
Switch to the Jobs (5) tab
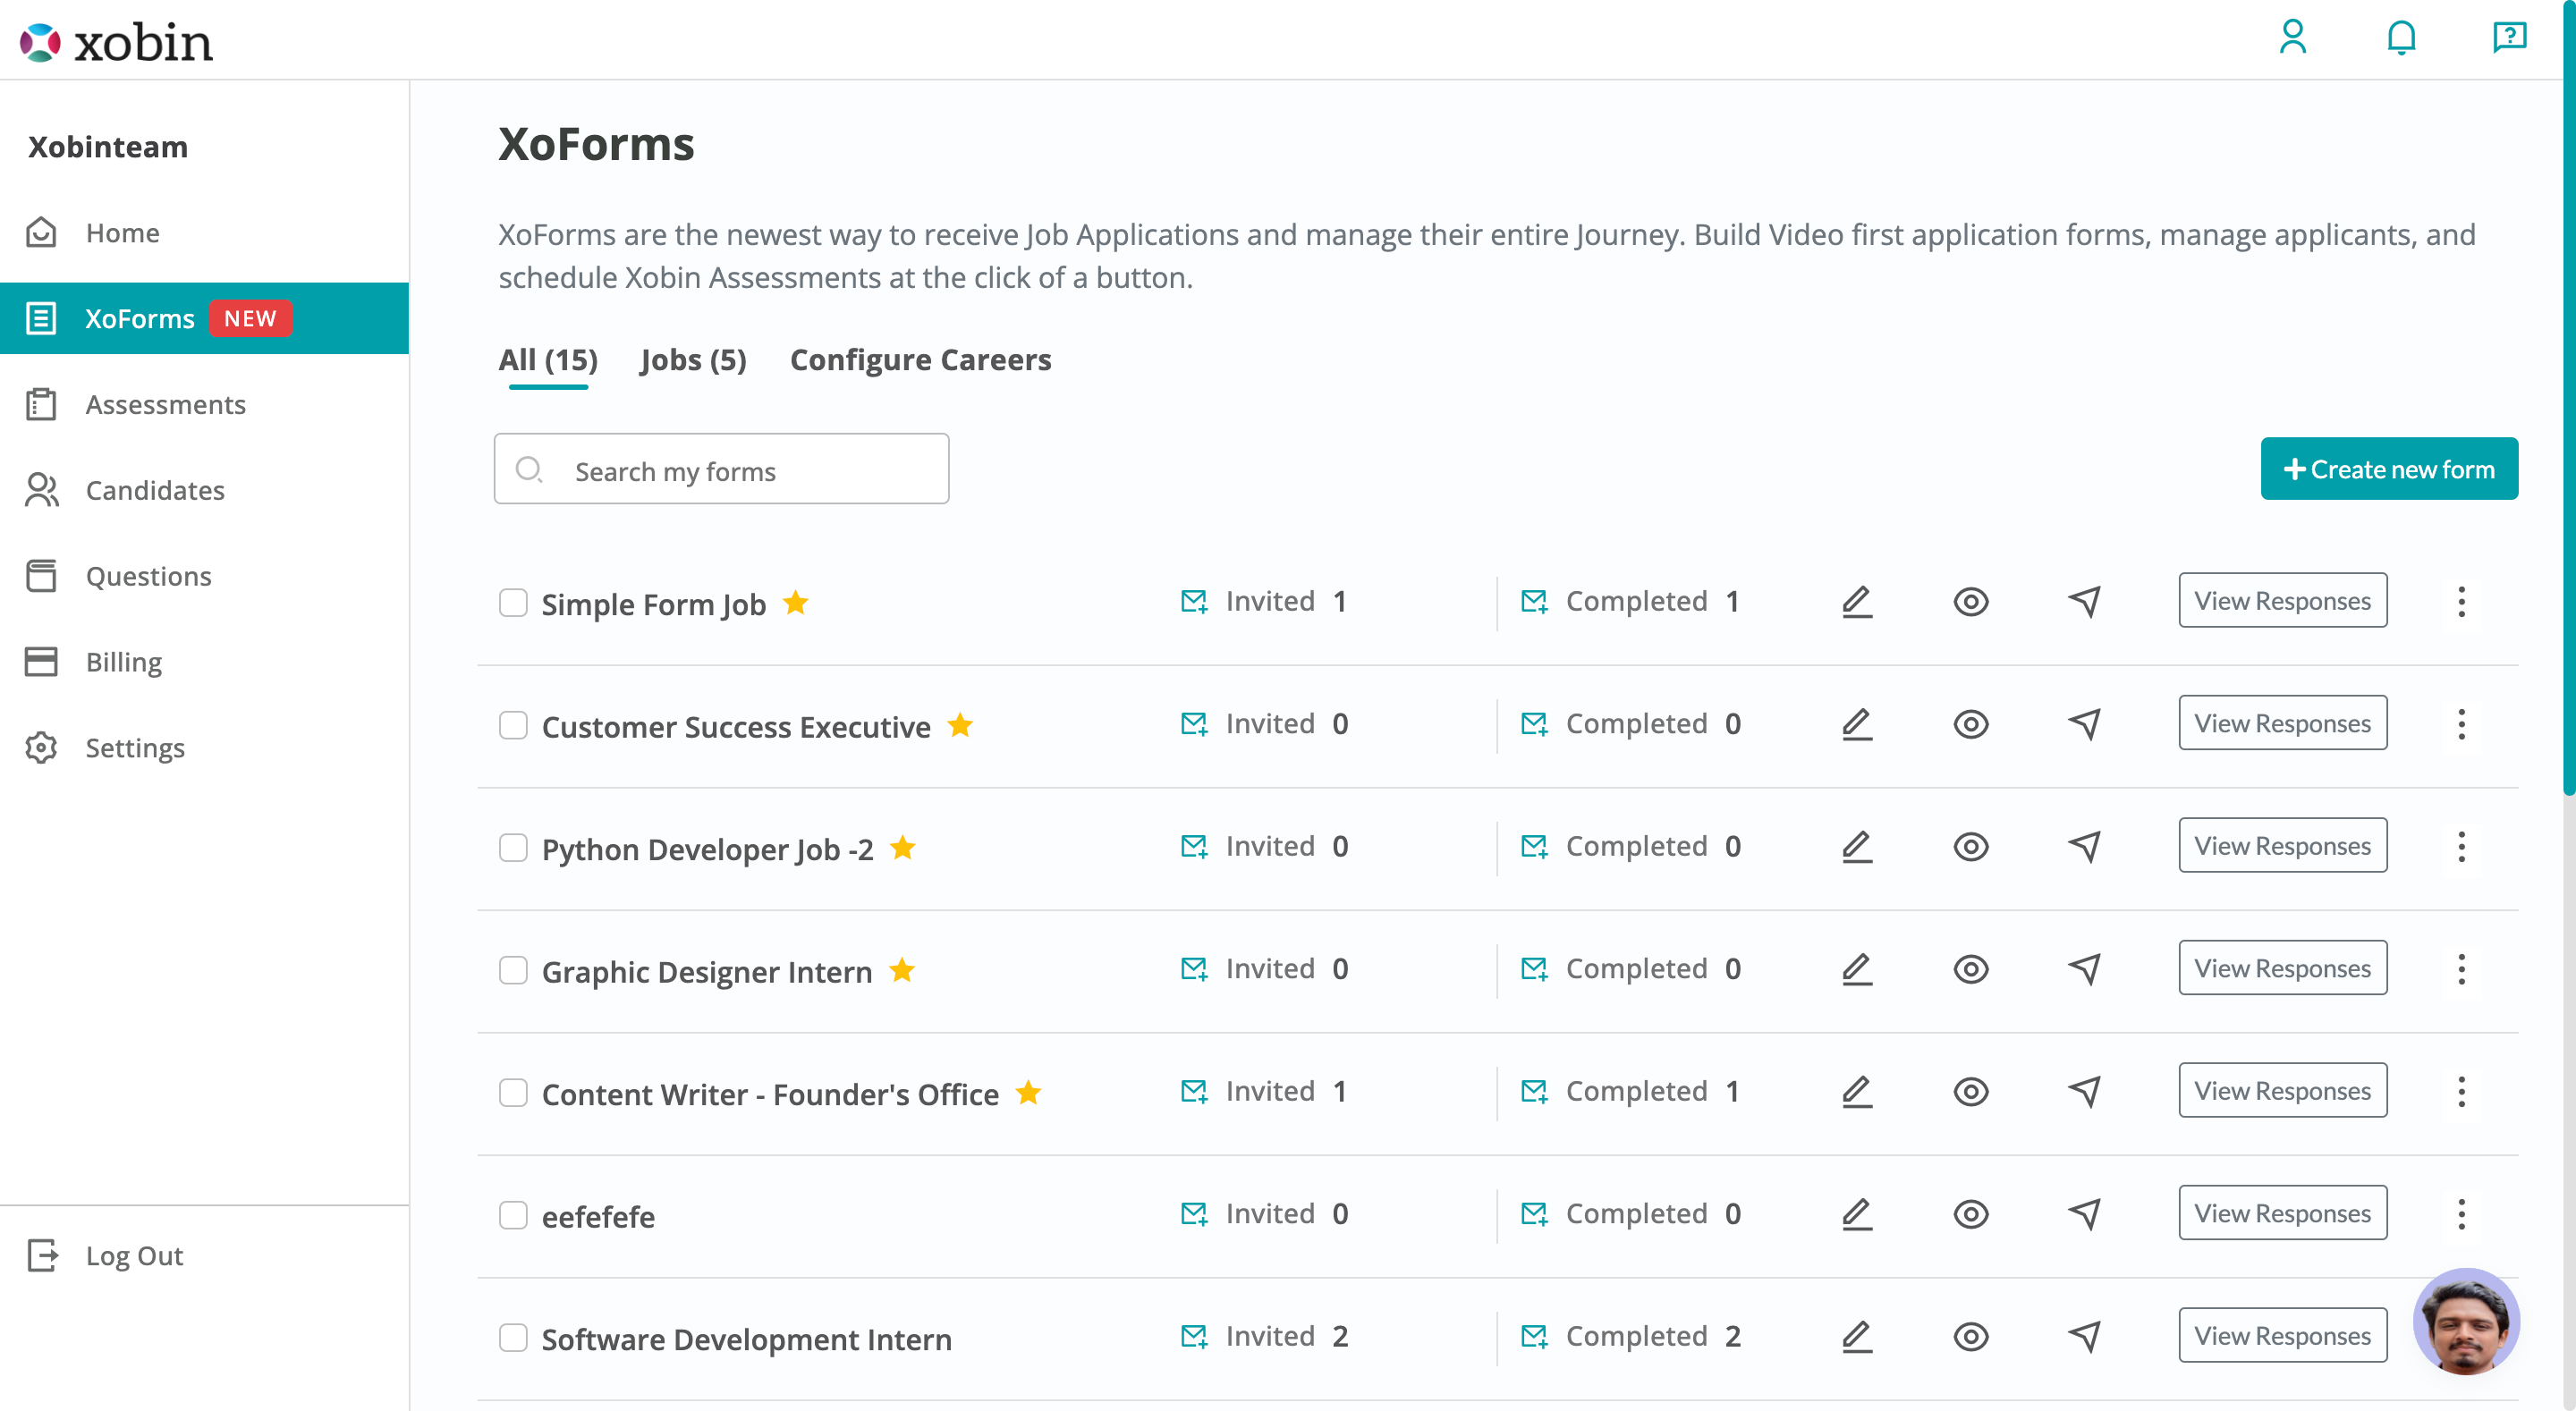point(693,360)
